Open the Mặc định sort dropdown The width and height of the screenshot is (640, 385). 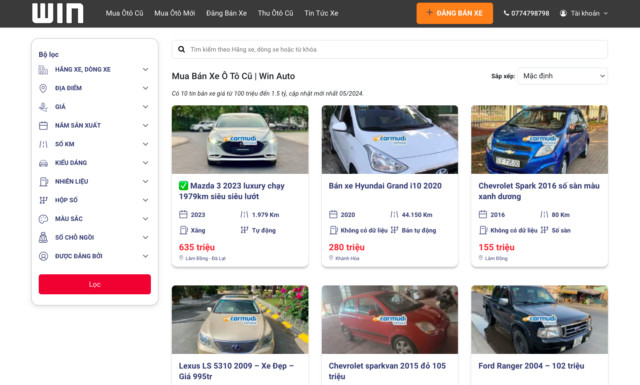(x=562, y=76)
